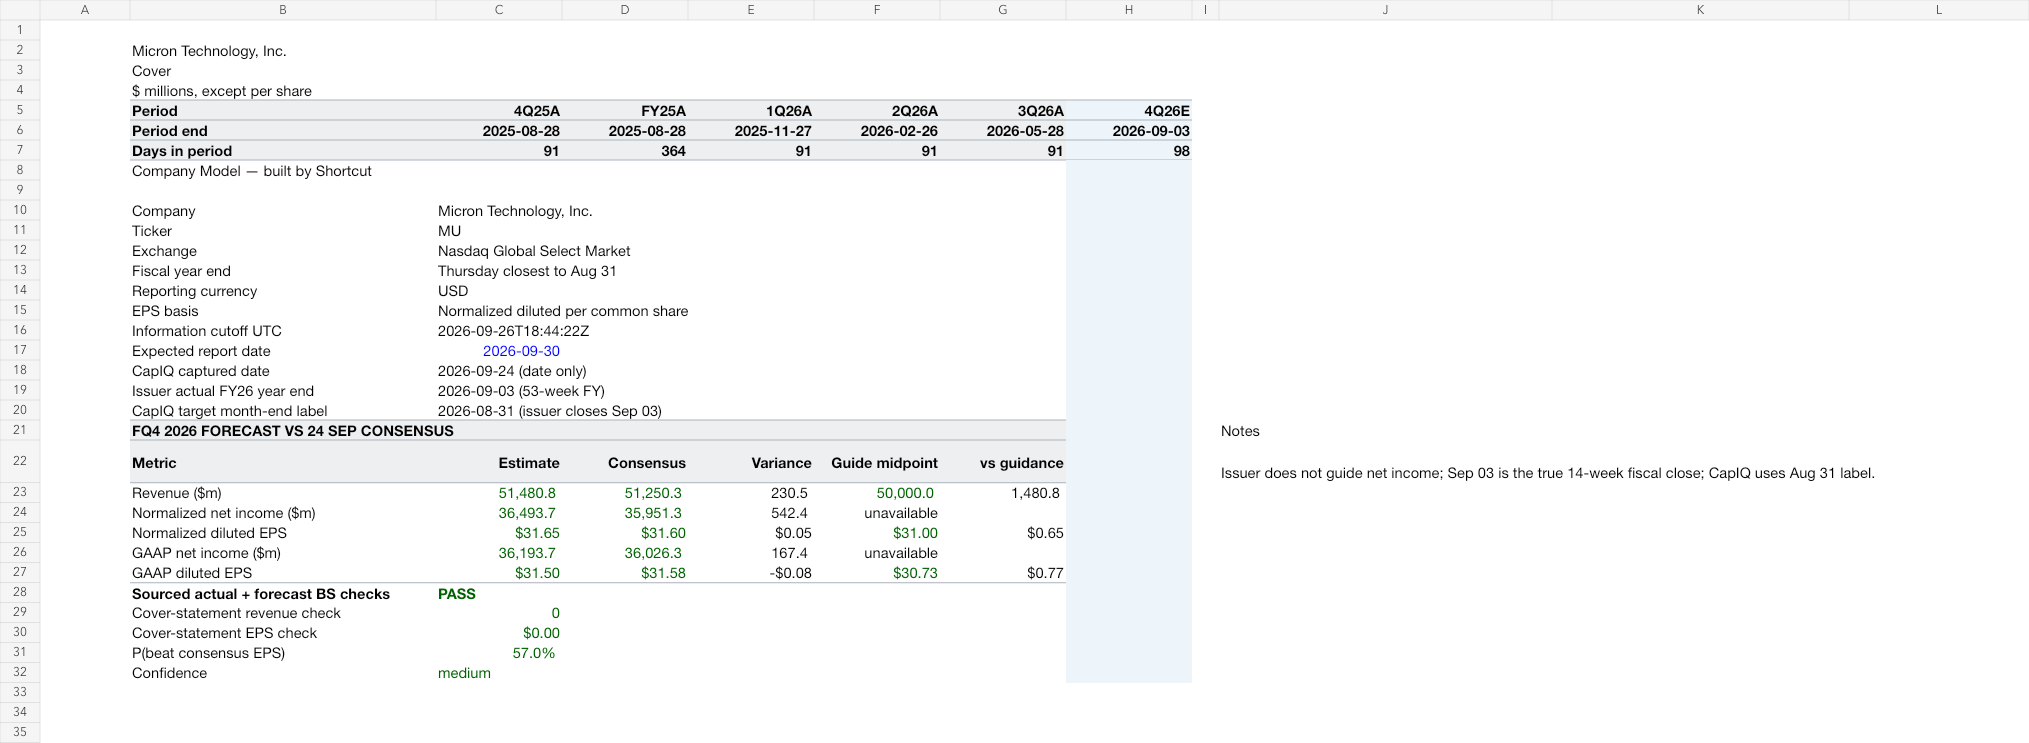
Task: Select '2026-09-03 (53-week FY)' cell
Action: coord(521,391)
